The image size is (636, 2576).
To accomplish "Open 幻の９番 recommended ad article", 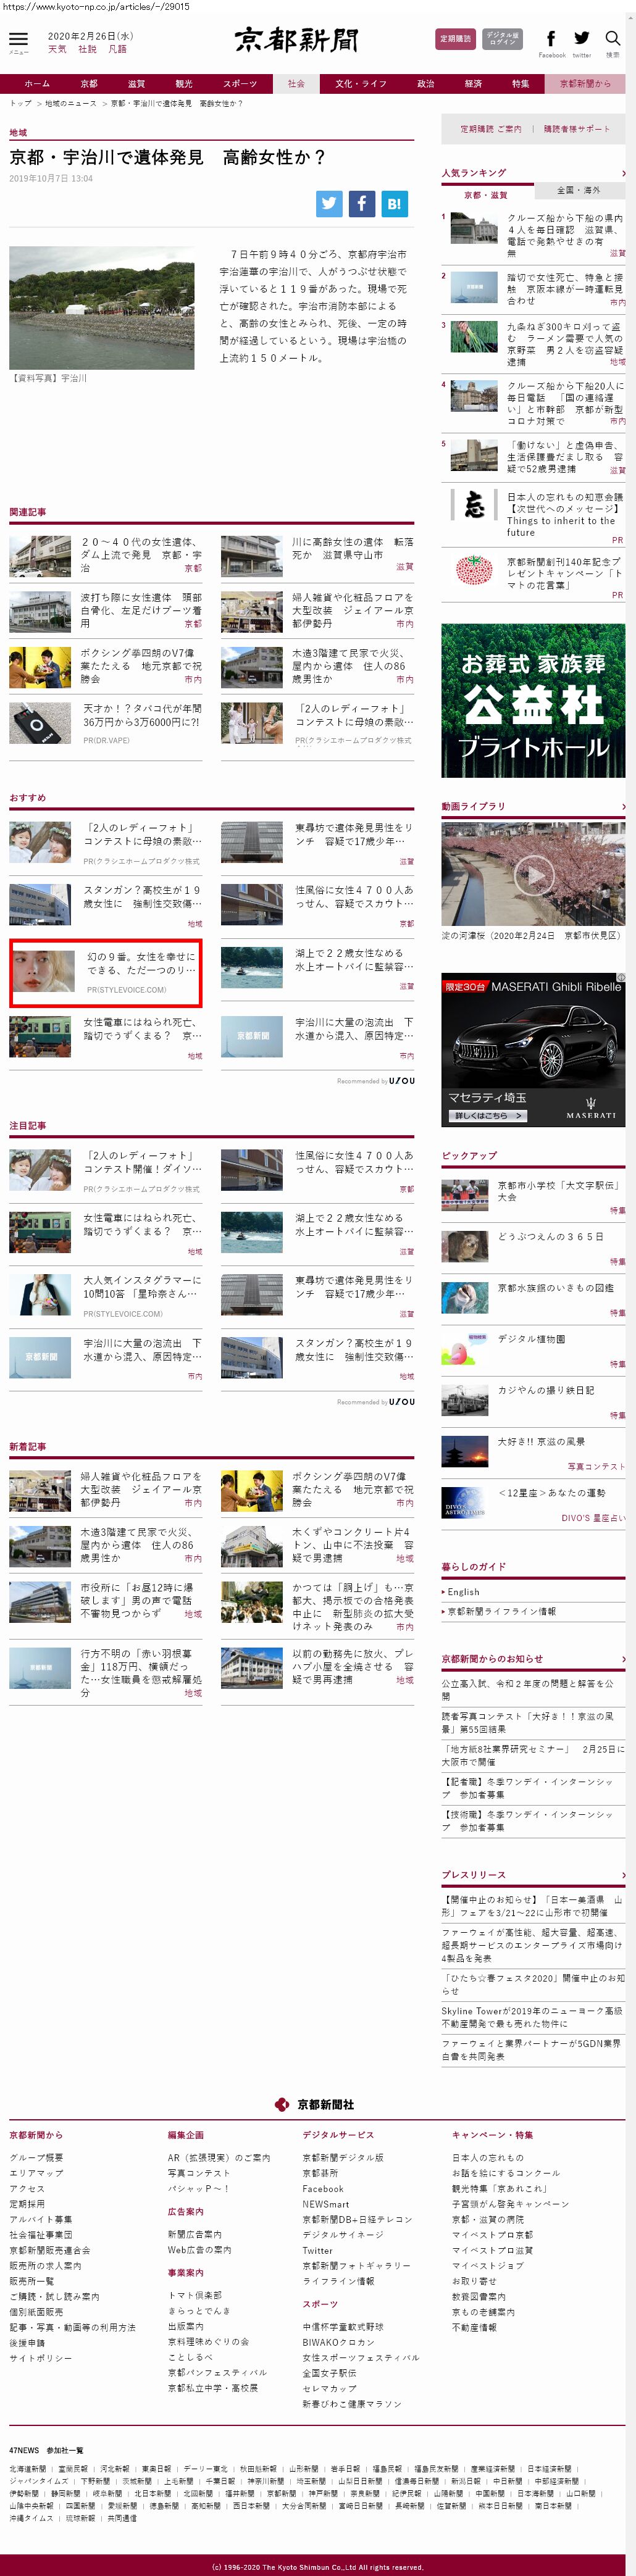I will point(106,973).
